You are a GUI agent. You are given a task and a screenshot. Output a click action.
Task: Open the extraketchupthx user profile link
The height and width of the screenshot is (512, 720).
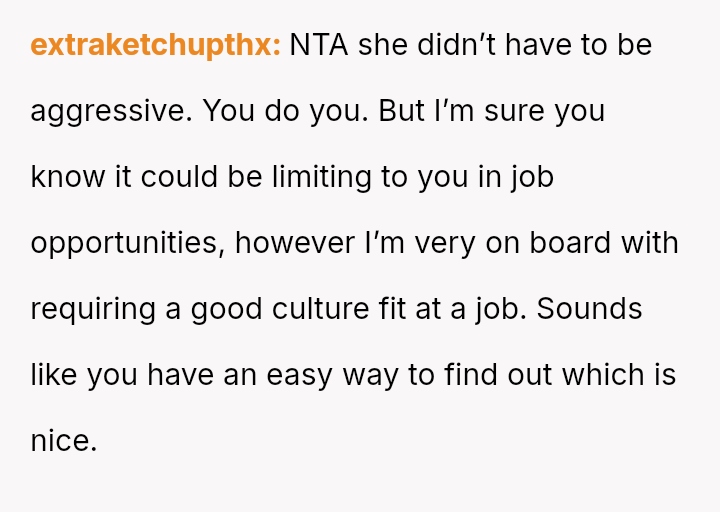(x=155, y=46)
